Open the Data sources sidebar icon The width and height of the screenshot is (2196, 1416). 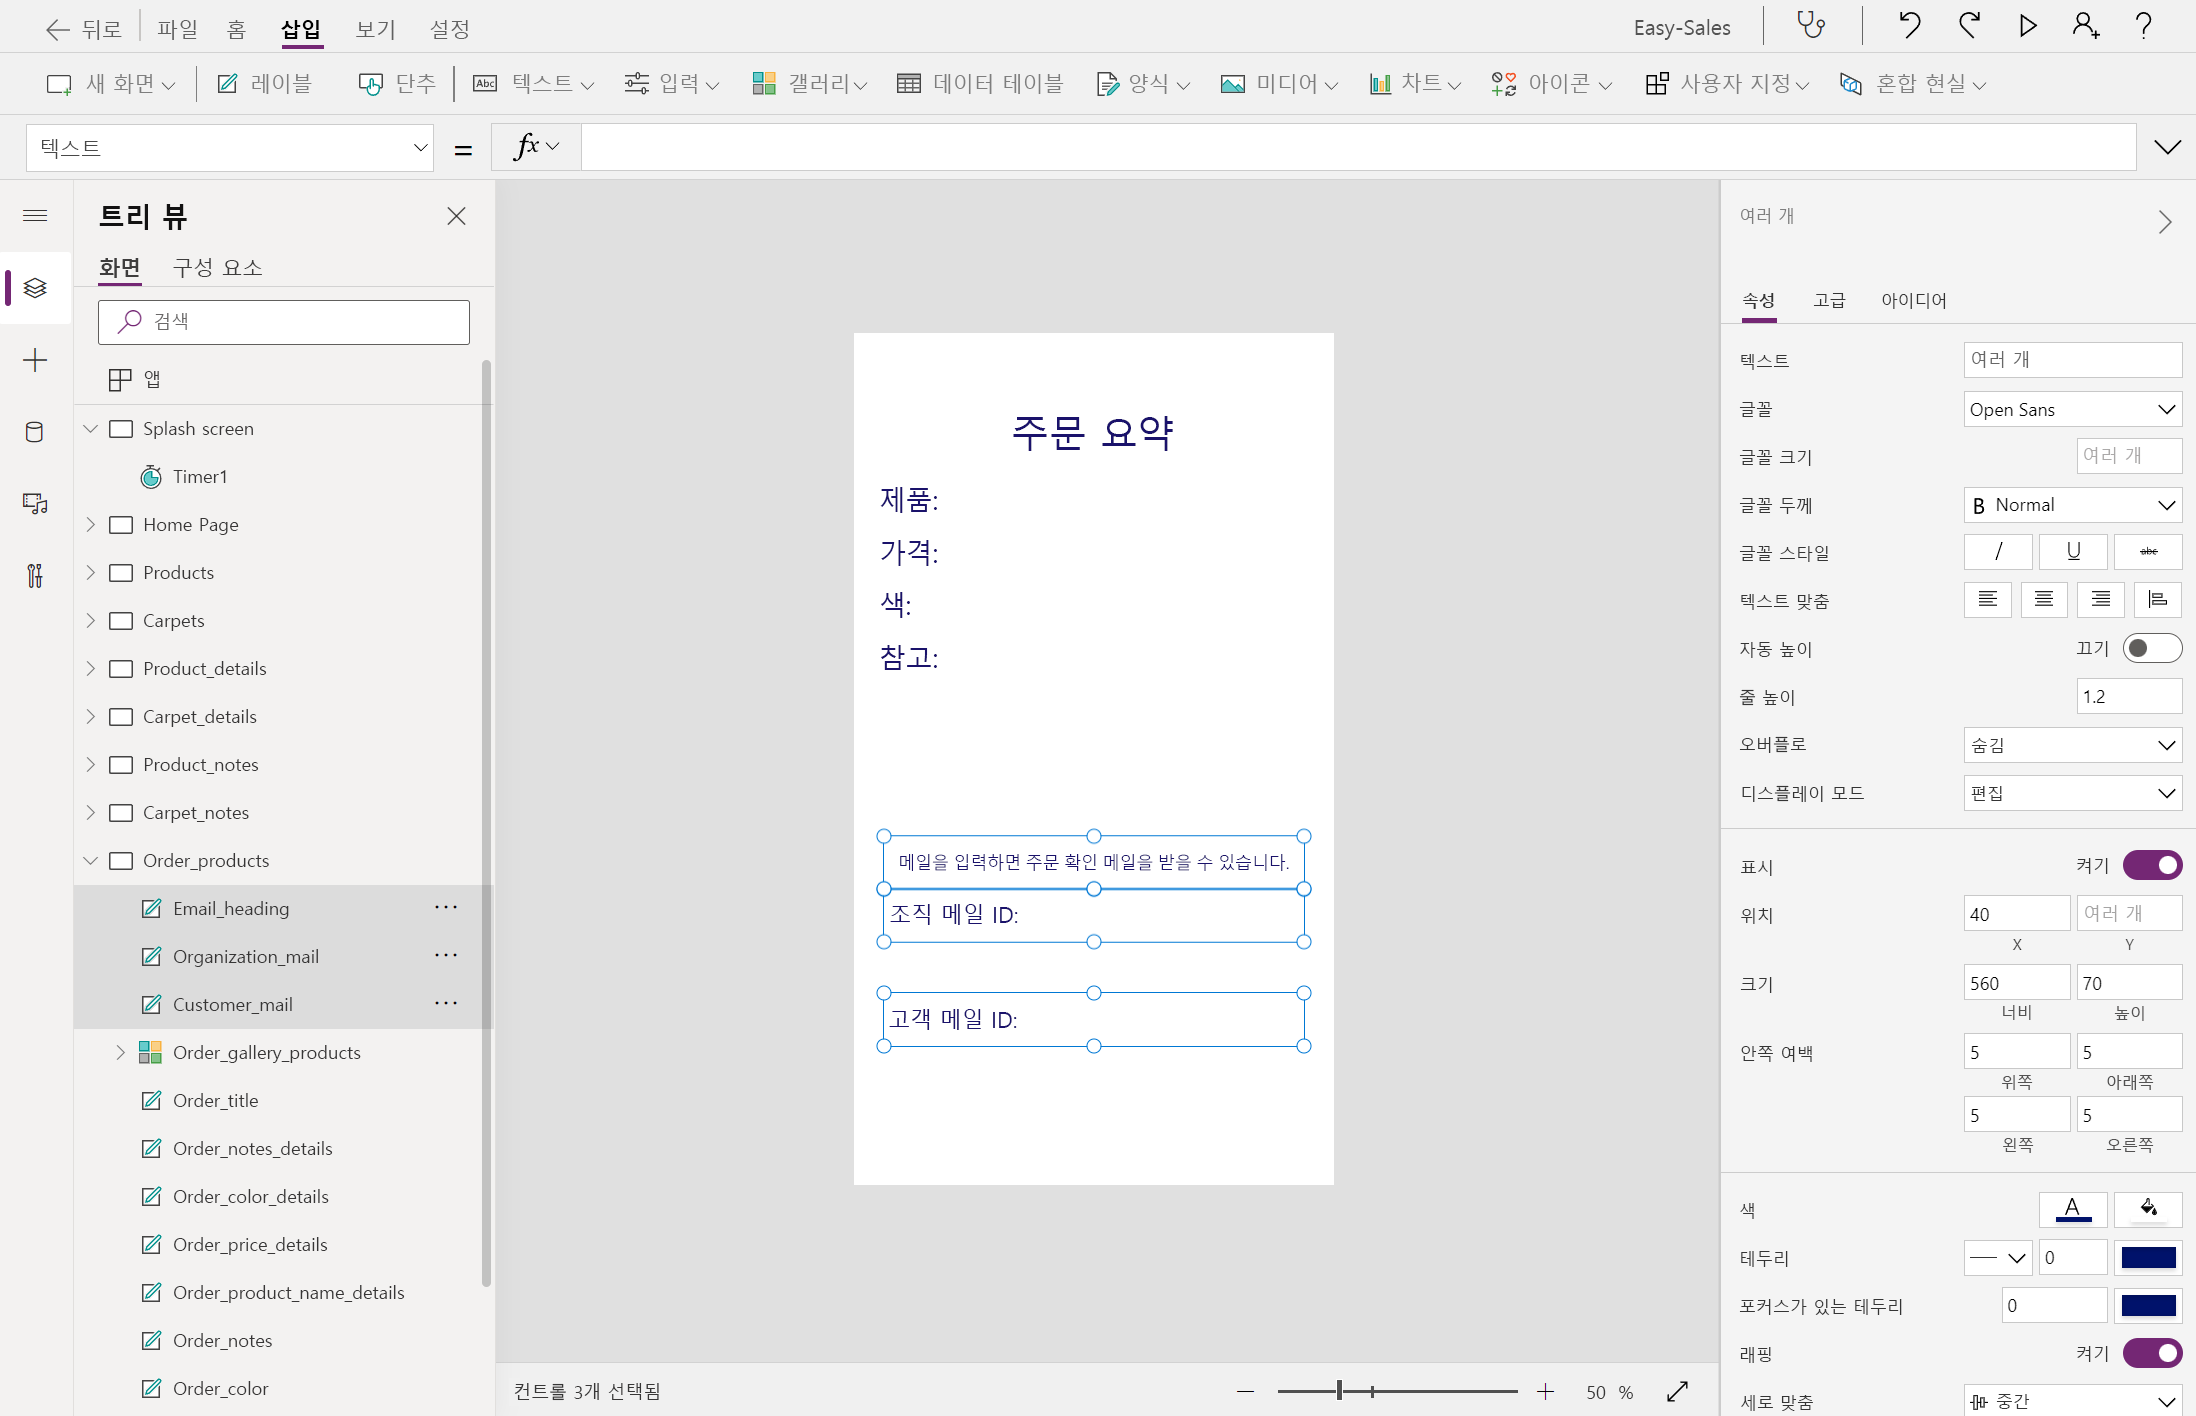(x=35, y=432)
